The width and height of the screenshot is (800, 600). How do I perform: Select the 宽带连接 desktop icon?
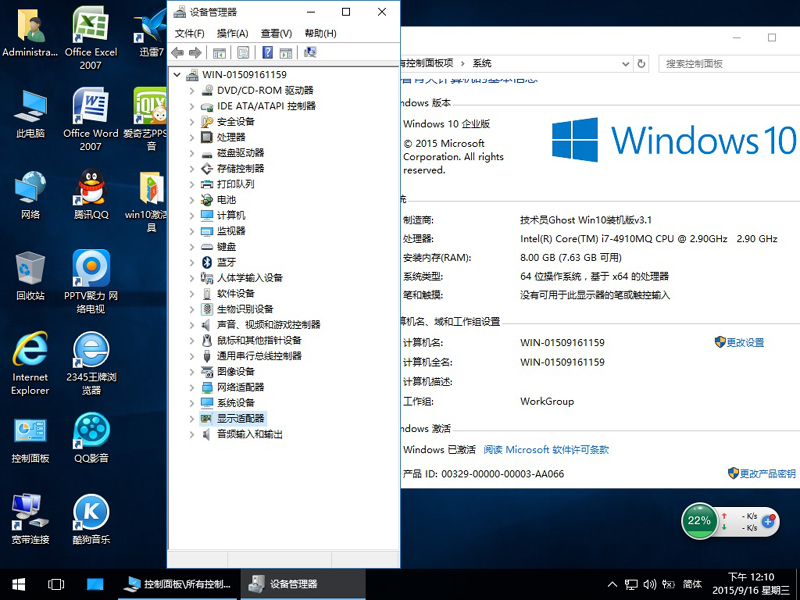coord(30,519)
